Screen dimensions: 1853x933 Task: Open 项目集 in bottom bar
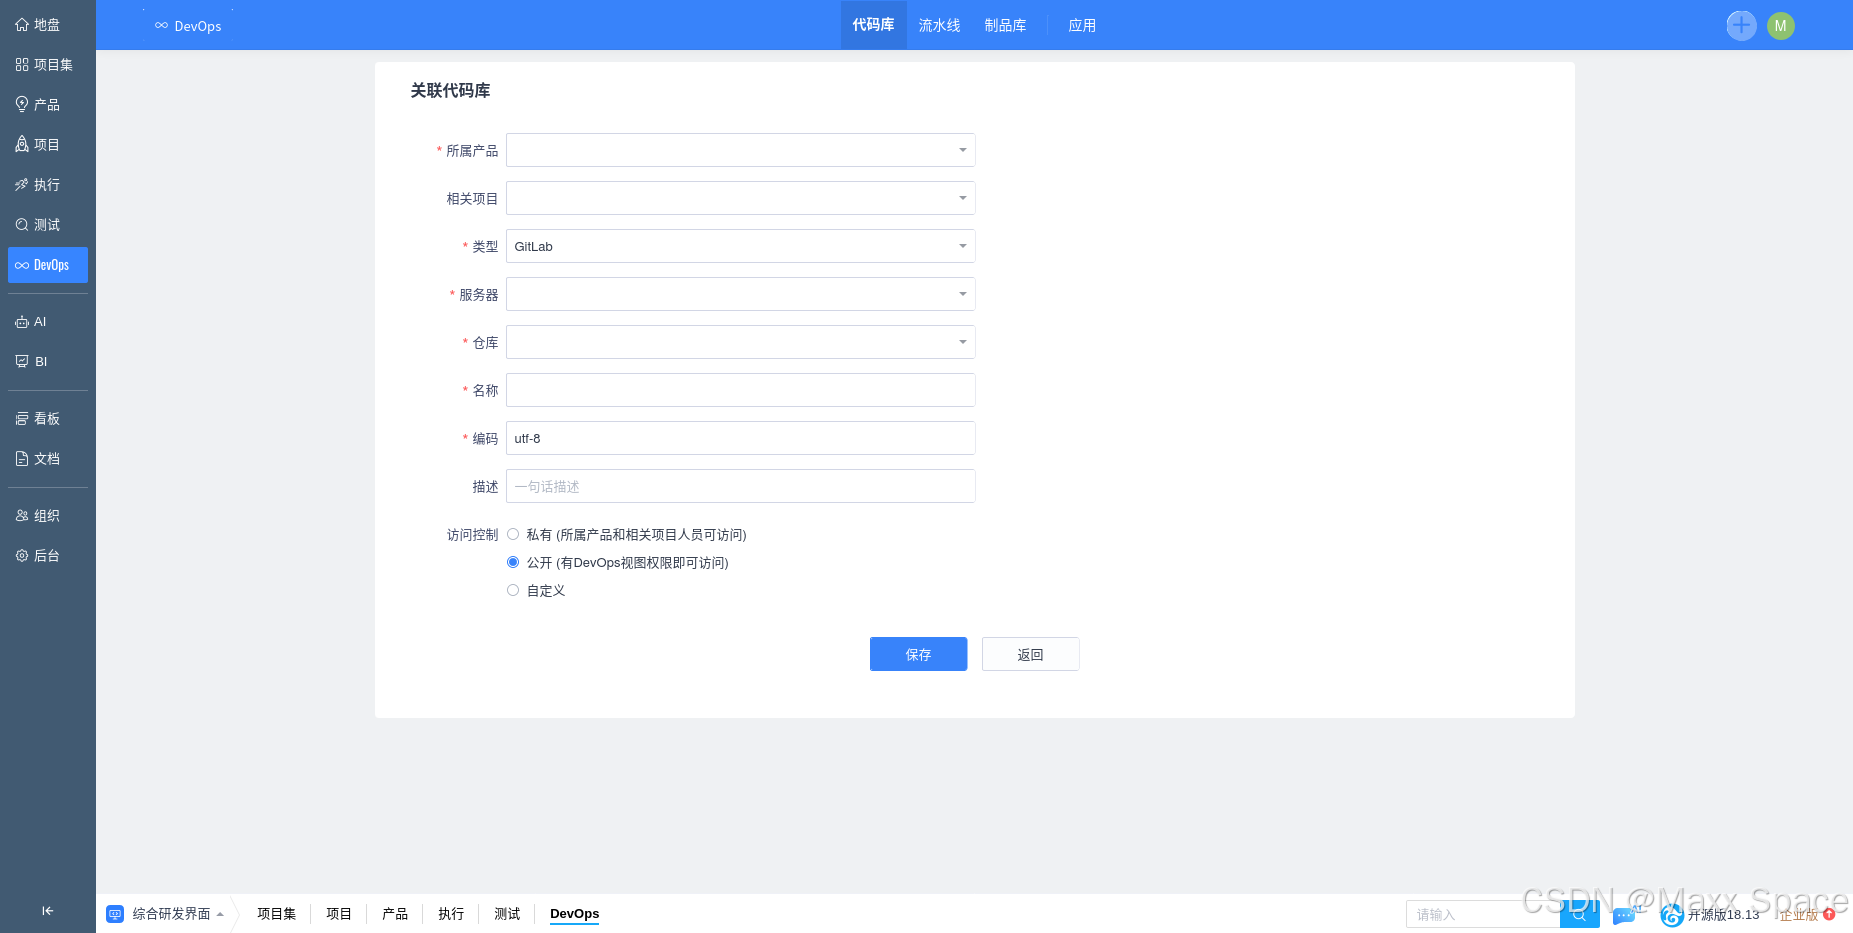[277, 914]
